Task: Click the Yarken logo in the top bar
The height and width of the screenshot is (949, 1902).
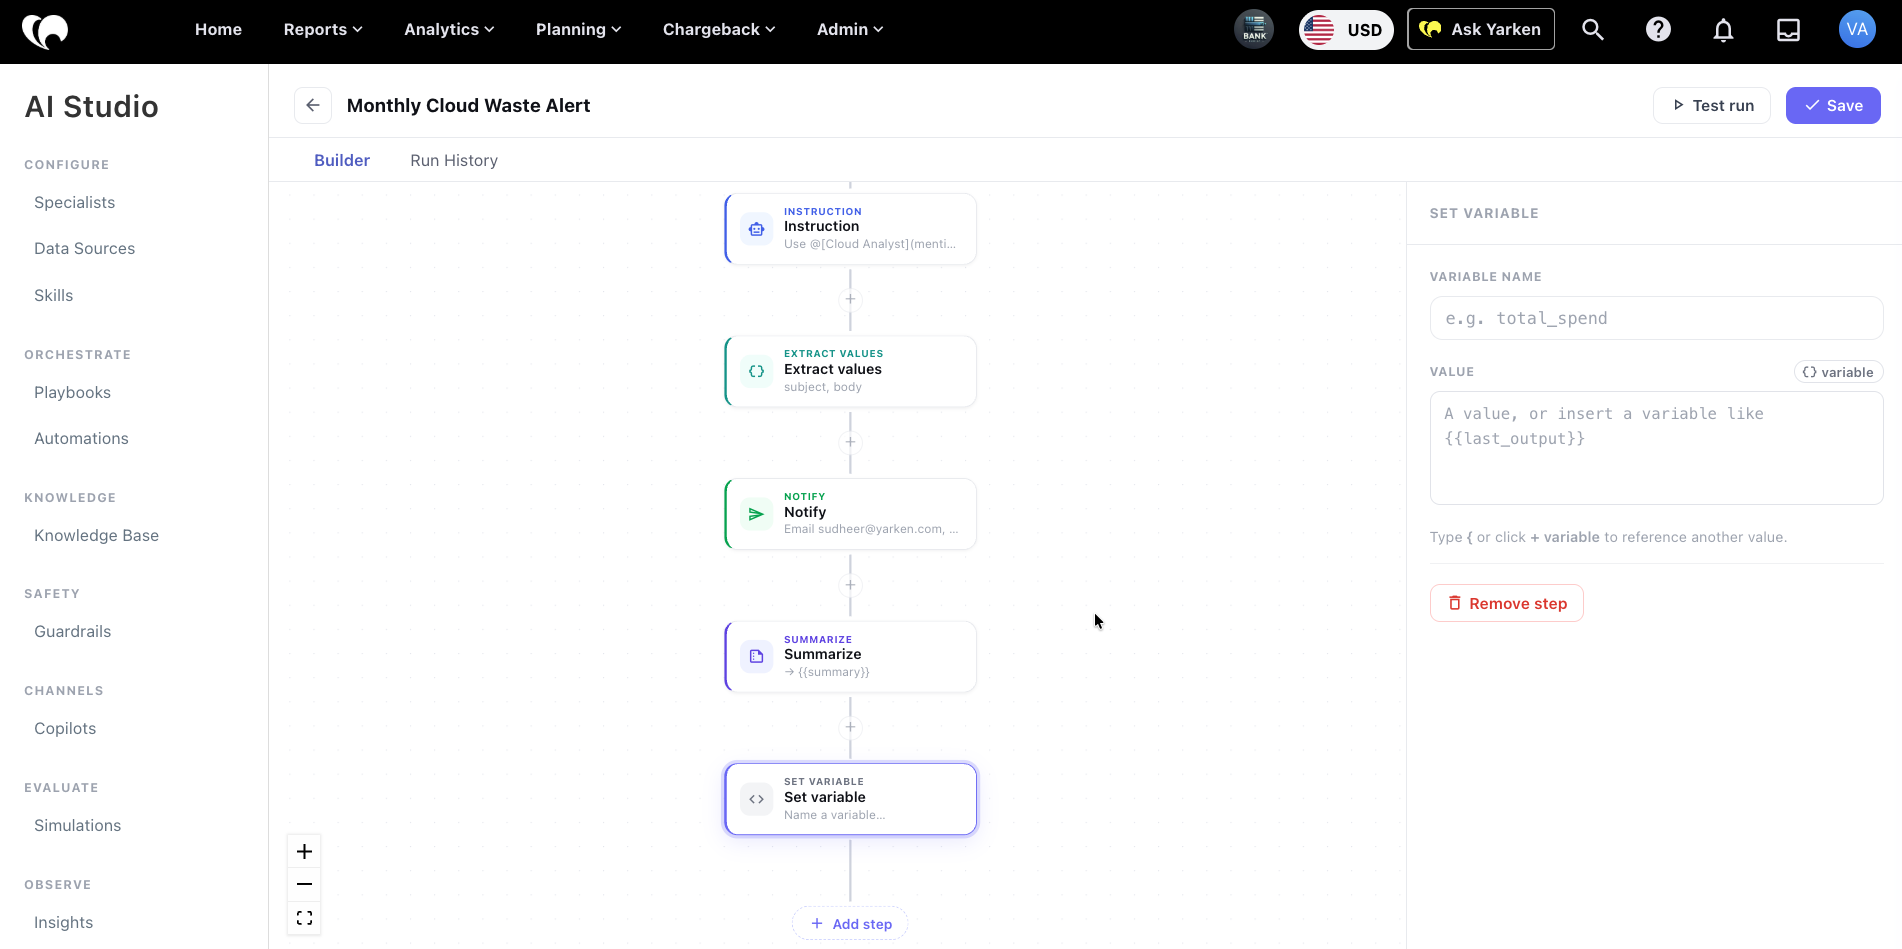Action: pos(45,31)
